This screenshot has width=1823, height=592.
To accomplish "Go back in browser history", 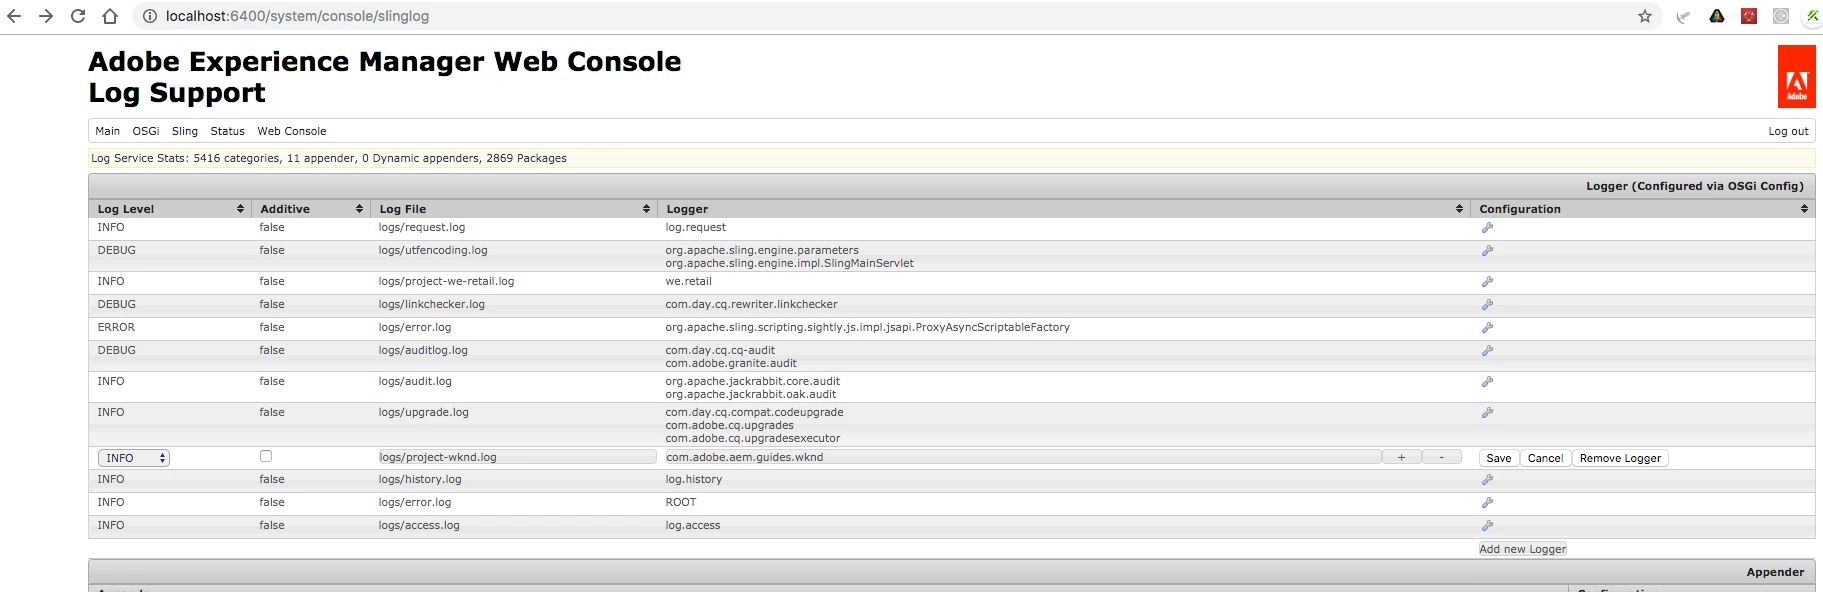I will [x=14, y=16].
